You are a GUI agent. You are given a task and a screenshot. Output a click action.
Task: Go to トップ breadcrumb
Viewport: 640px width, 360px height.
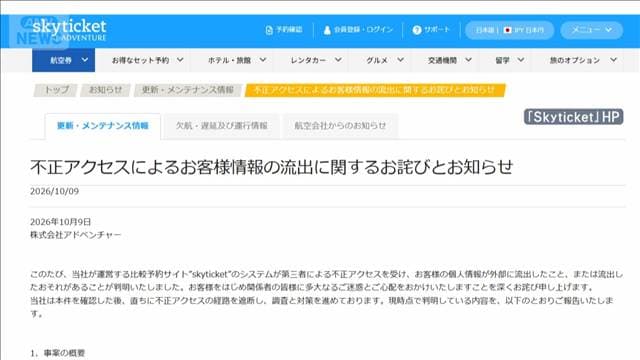pyautogui.click(x=56, y=90)
